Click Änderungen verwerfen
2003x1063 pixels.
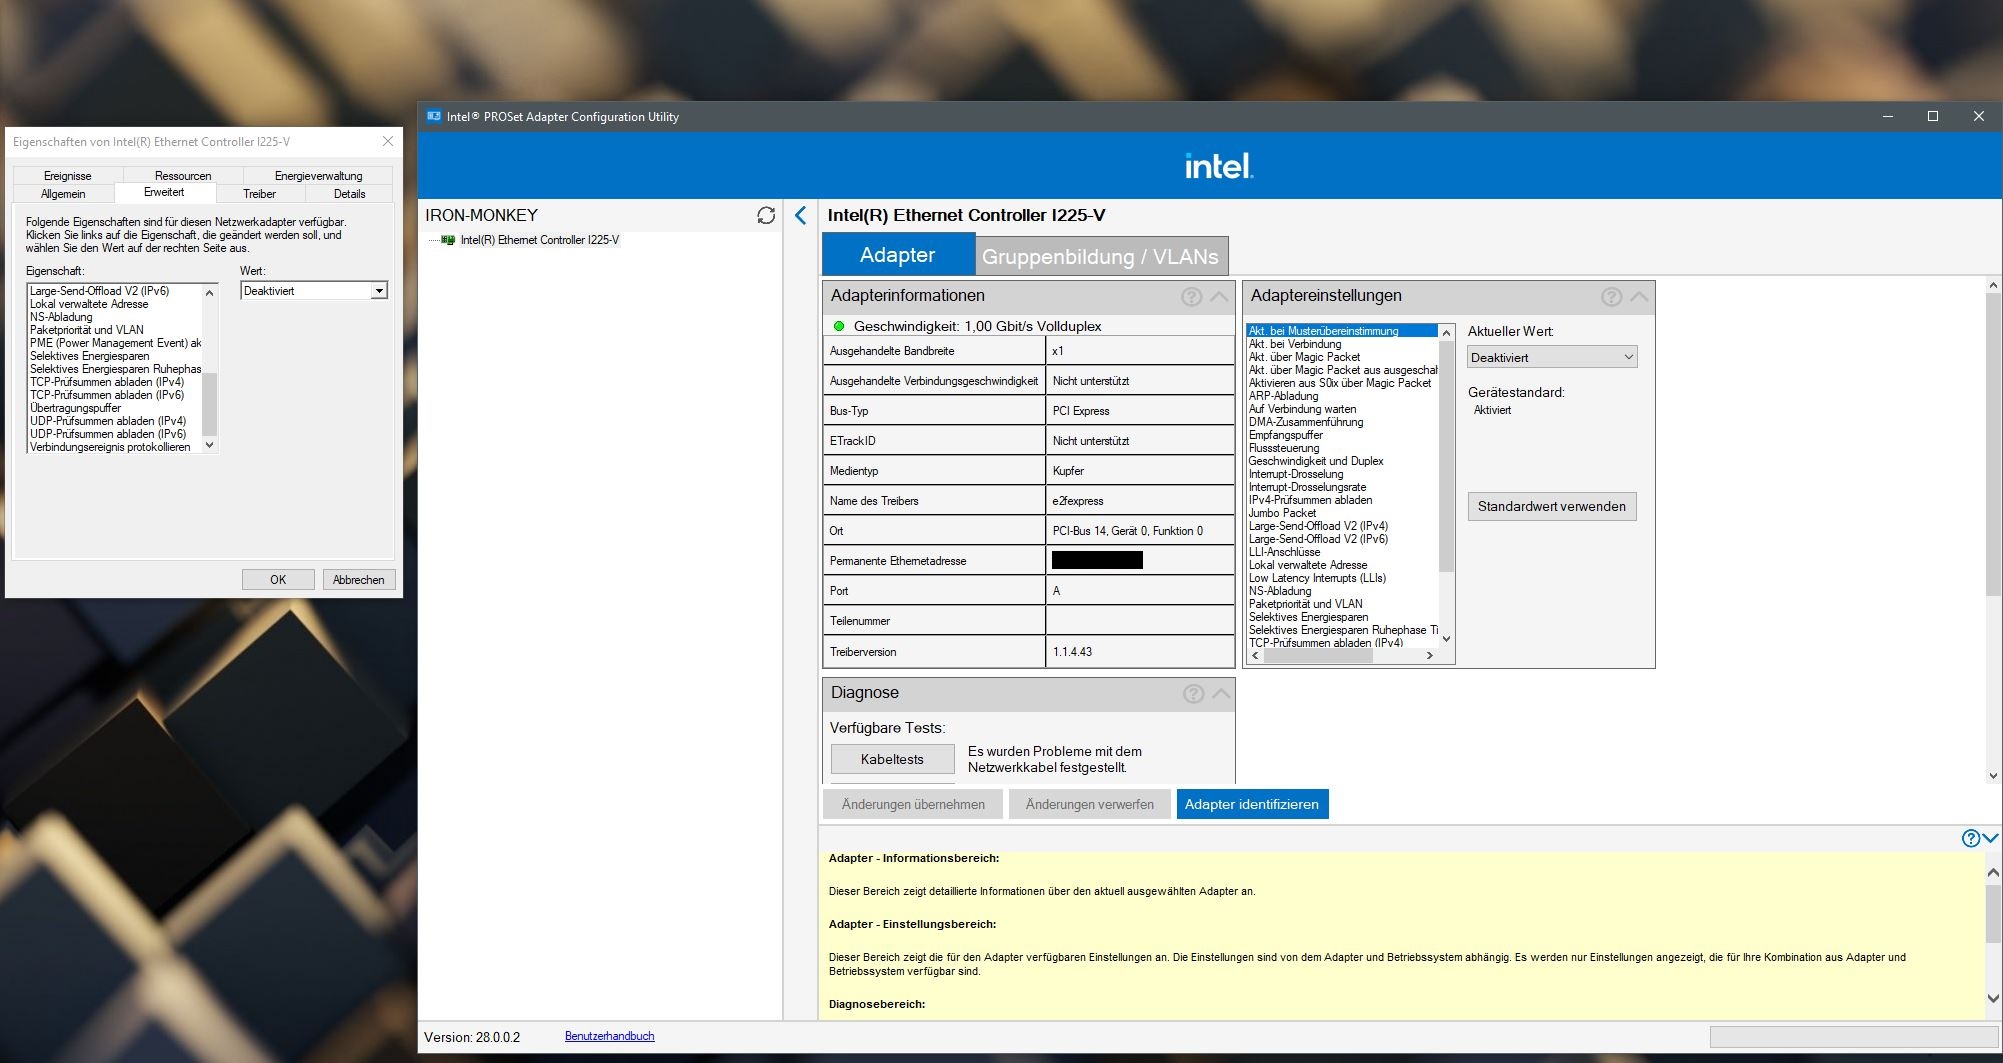1090,804
